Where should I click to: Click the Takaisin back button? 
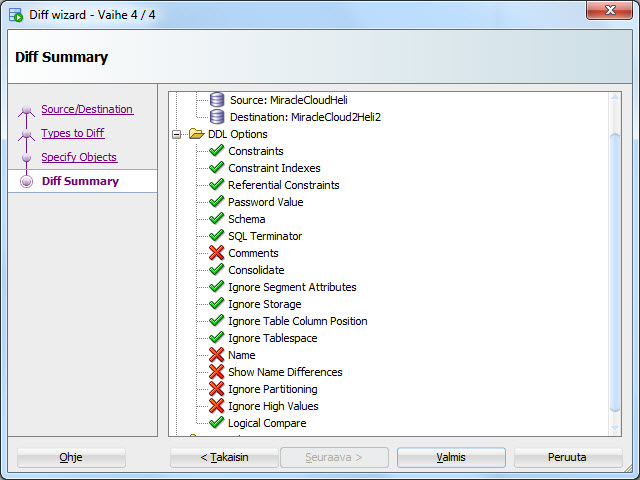tap(224, 457)
